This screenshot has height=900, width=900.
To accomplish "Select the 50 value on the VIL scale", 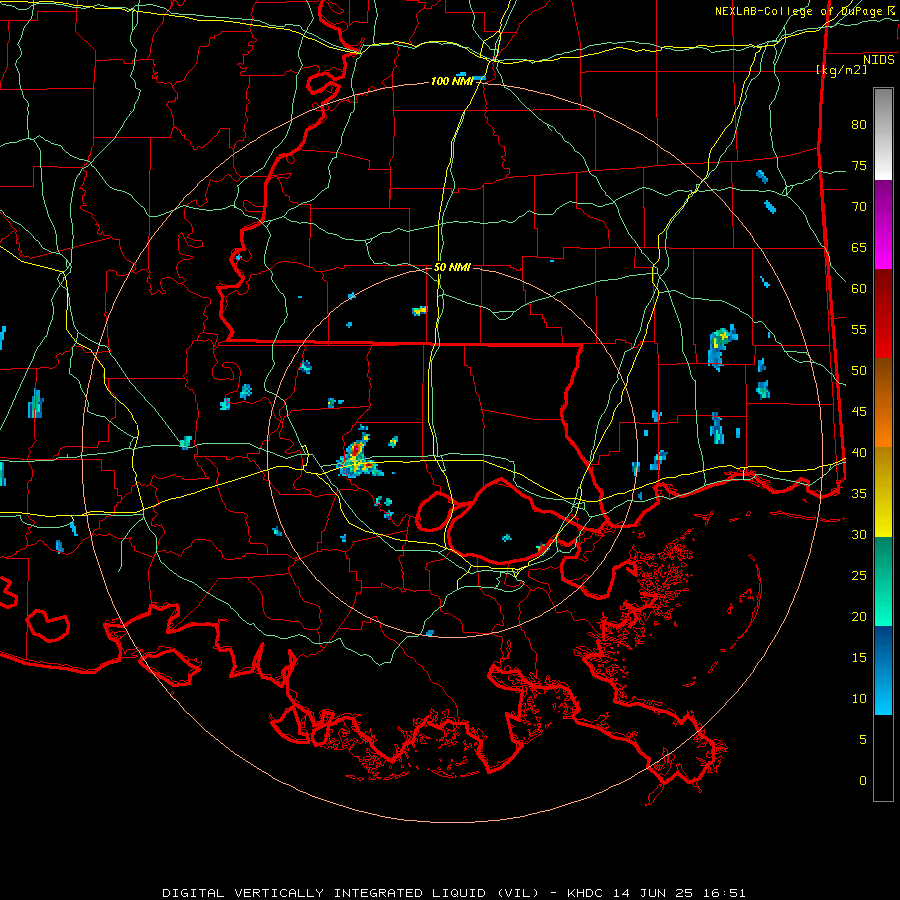I will pyautogui.click(x=859, y=370).
